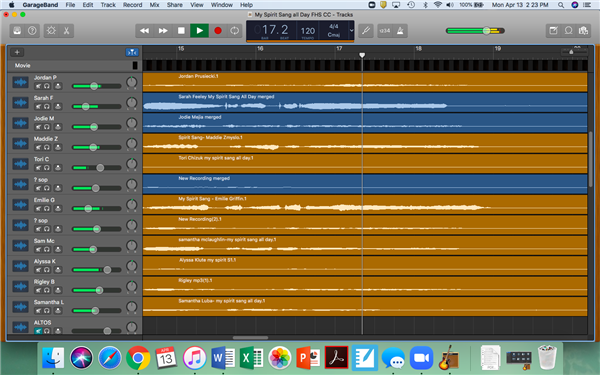
Task: Open the Mix menu
Action: coord(154,5)
